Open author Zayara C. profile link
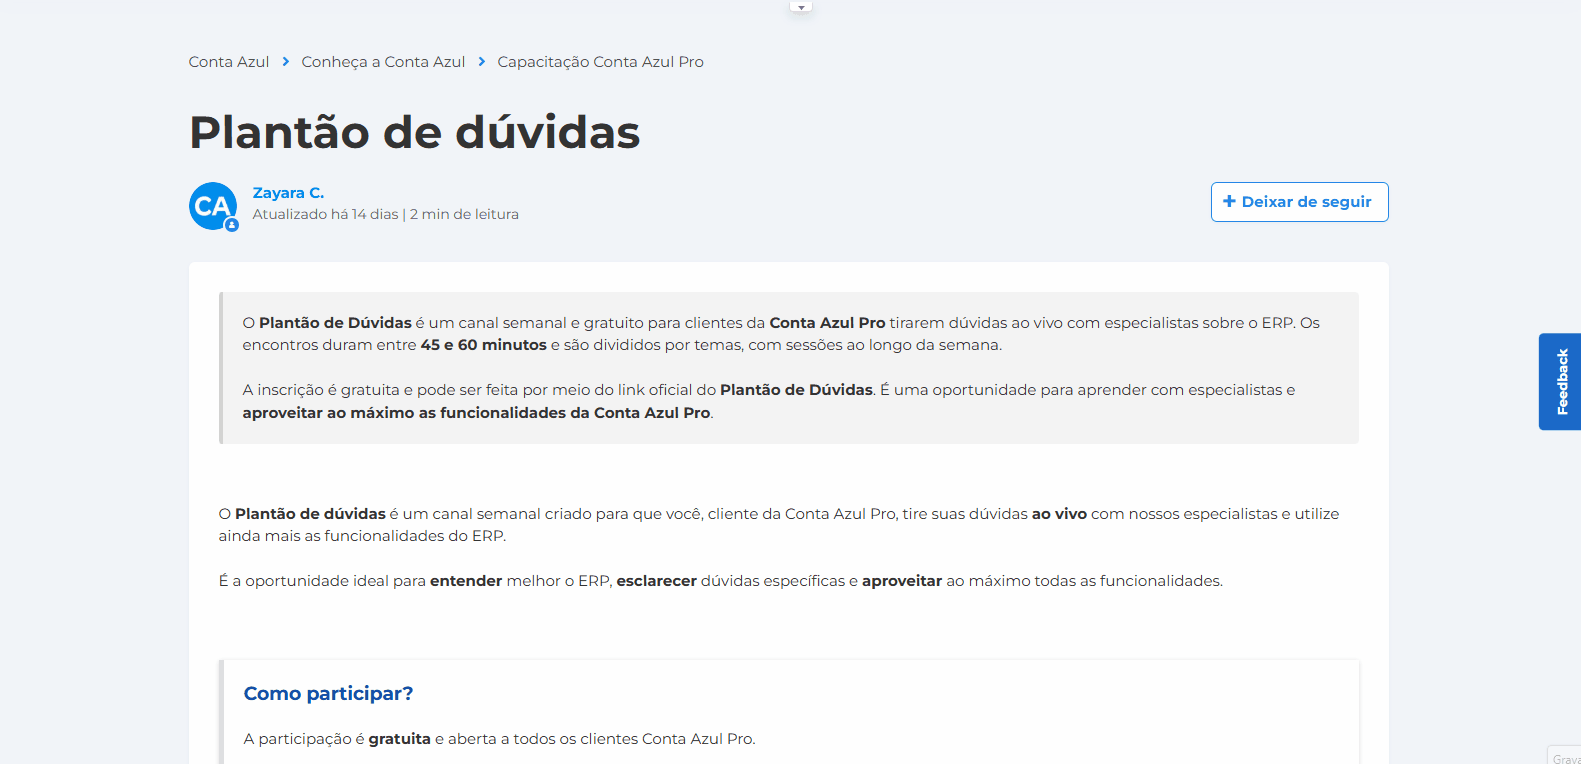 pos(288,193)
